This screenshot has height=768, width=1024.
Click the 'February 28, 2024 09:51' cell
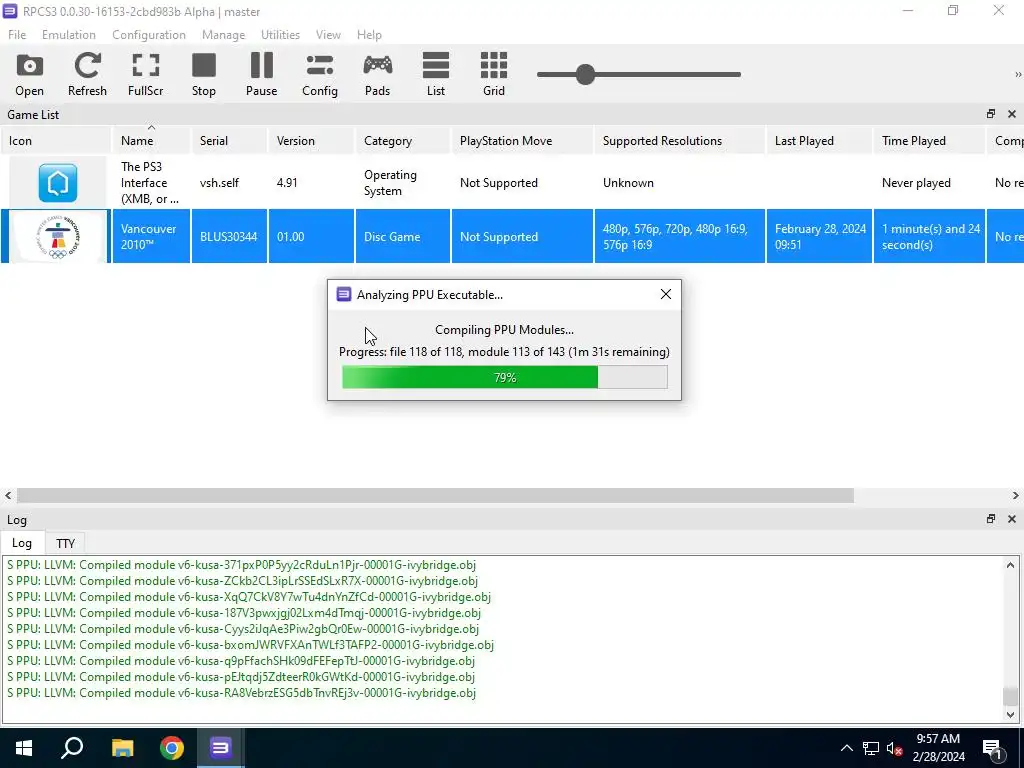pyautogui.click(x=819, y=236)
